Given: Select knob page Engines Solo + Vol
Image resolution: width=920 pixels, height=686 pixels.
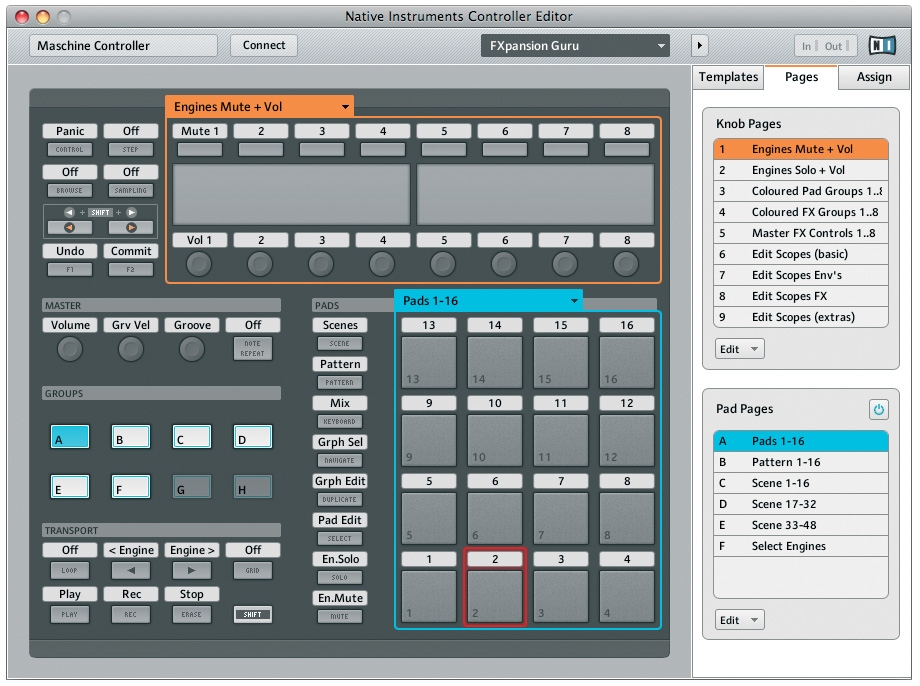Looking at the screenshot, I should click(x=801, y=170).
